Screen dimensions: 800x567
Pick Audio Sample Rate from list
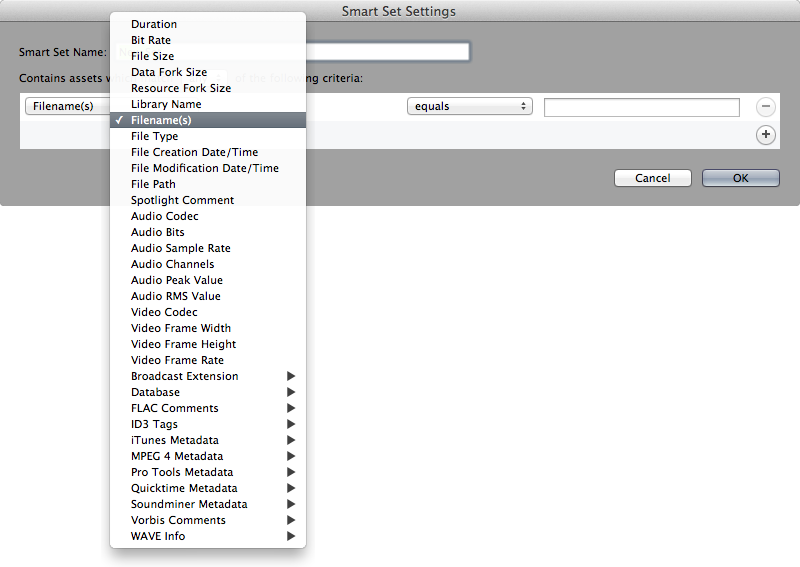181,248
